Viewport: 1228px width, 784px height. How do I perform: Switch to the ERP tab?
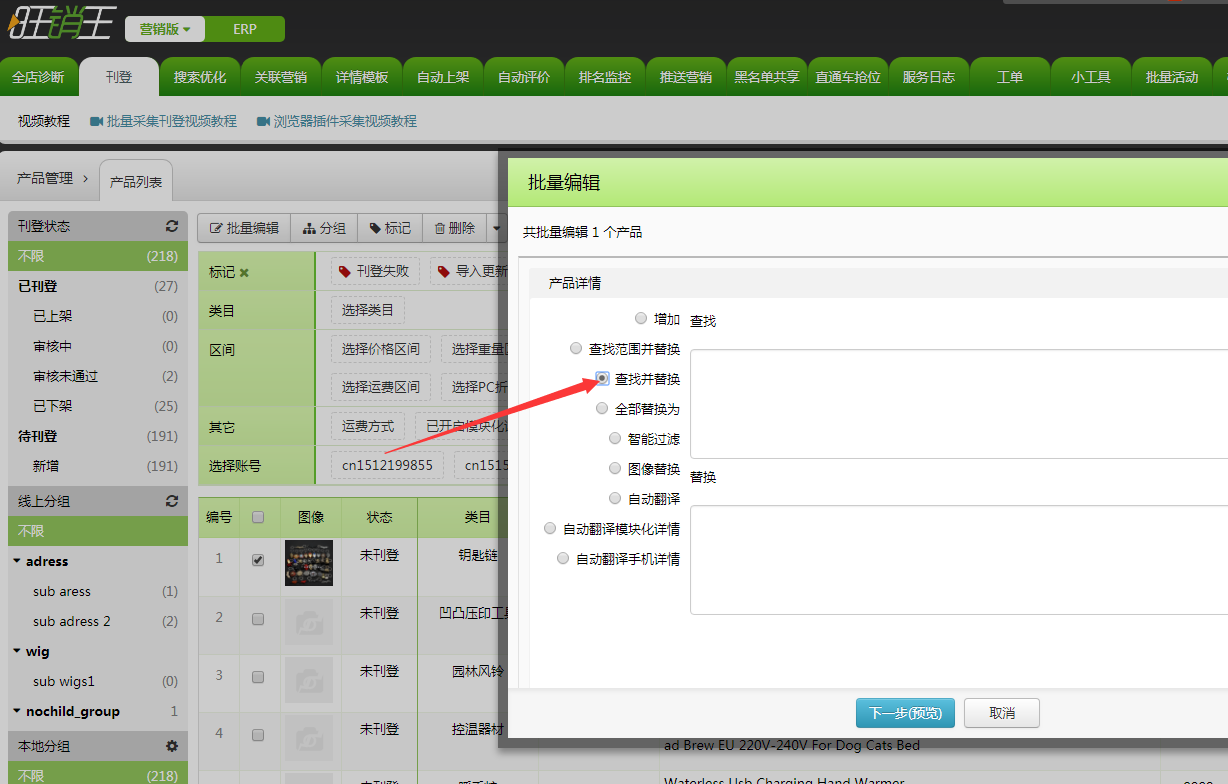click(245, 29)
